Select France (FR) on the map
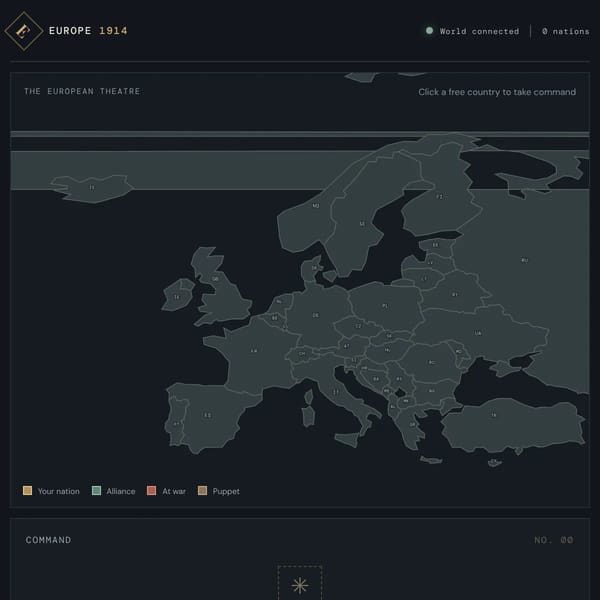 tap(254, 351)
